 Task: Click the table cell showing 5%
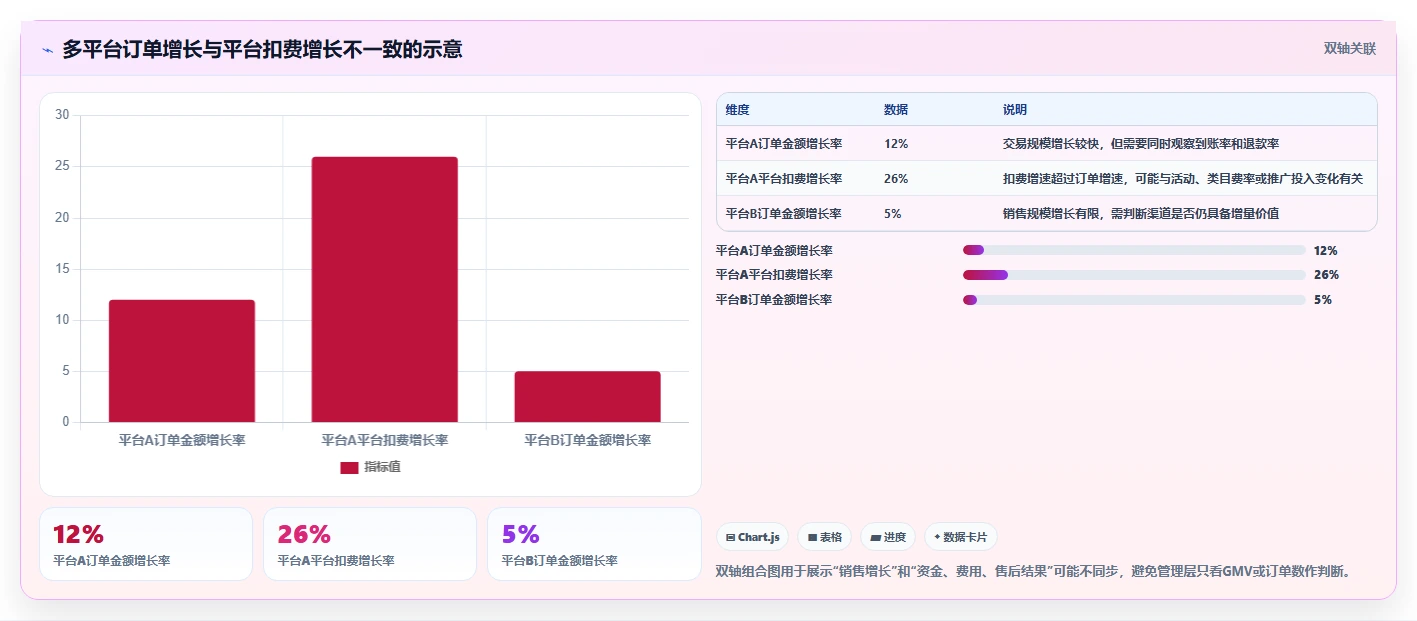[x=893, y=213]
